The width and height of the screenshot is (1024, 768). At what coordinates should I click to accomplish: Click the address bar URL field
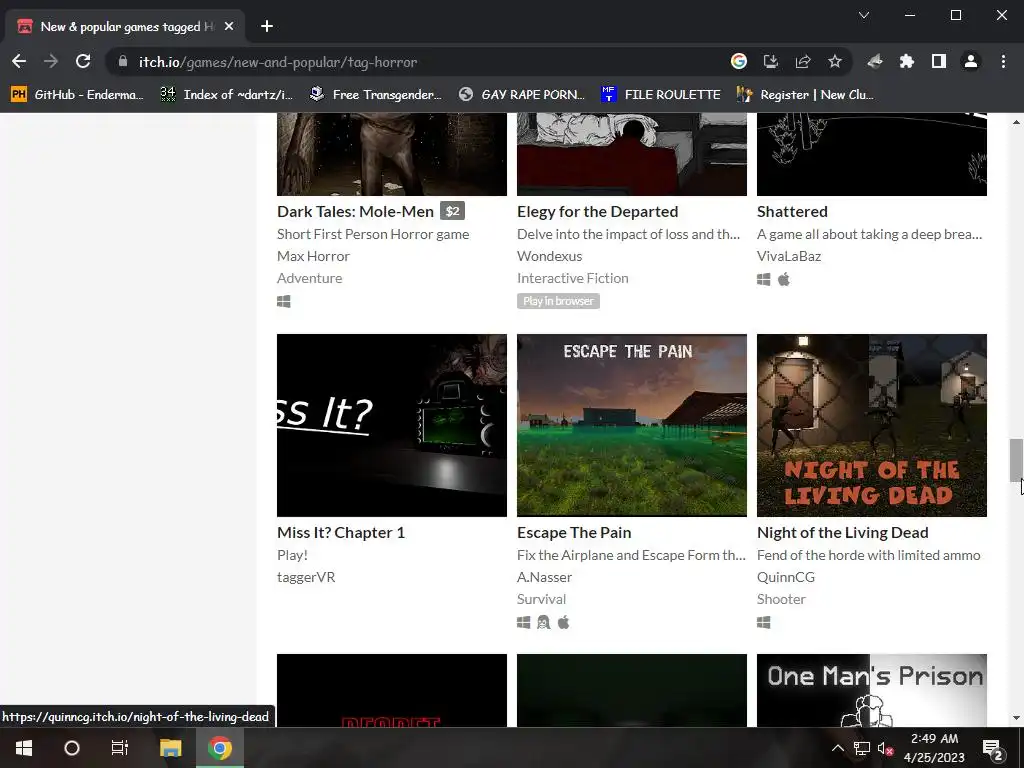pos(418,62)
